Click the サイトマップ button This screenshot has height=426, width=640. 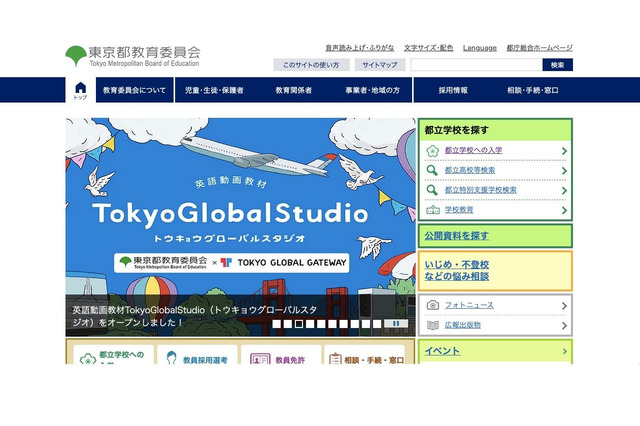tap(380, 65)
